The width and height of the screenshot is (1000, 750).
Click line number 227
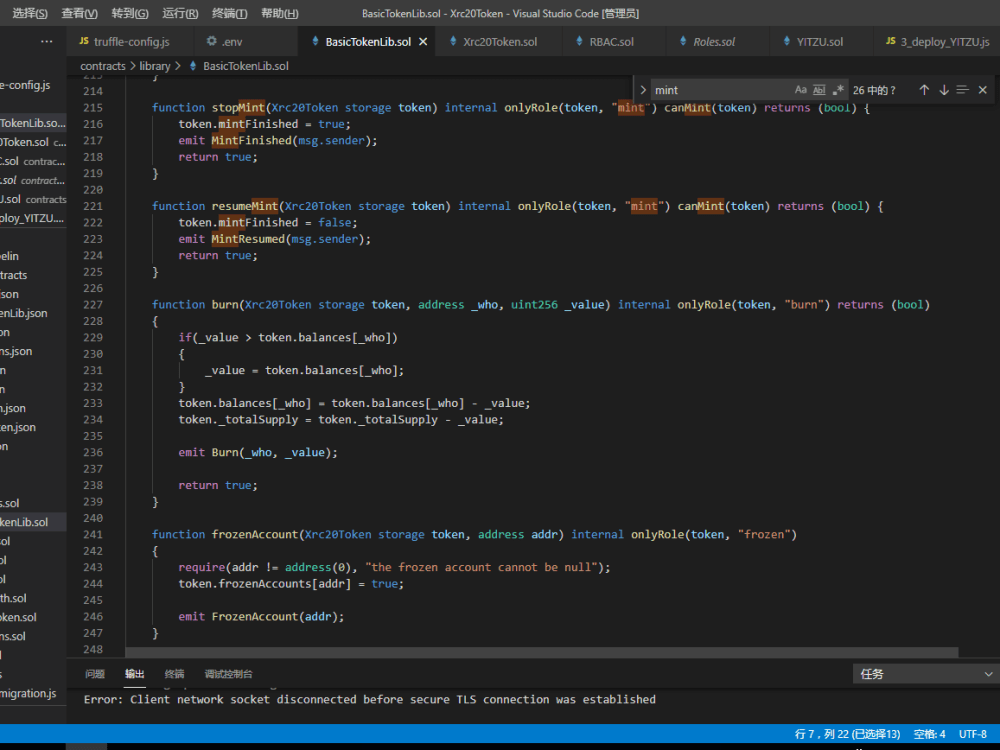click(92, 305)
